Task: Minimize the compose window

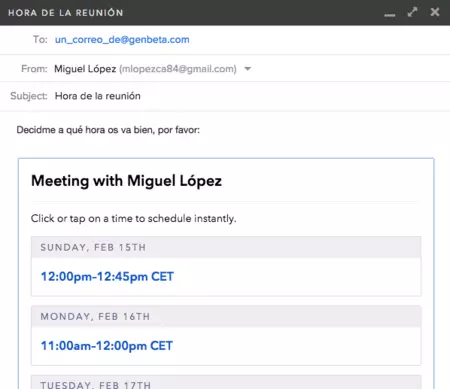Action: [389, 14]
